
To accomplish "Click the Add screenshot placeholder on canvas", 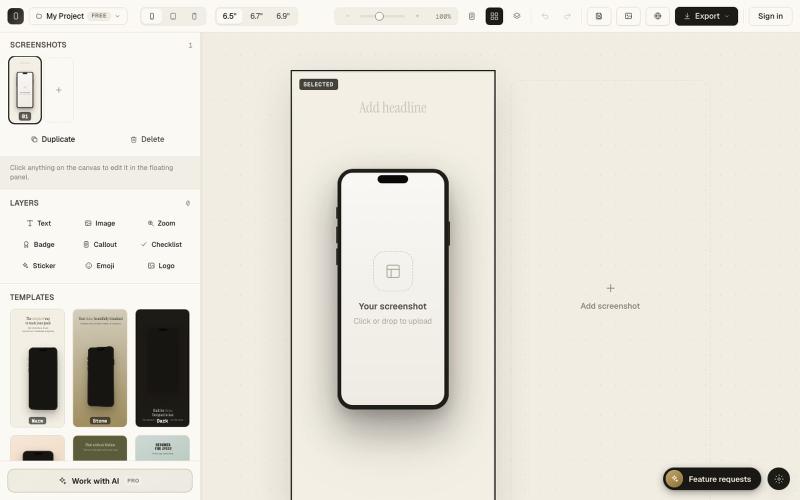I will 610,297.
